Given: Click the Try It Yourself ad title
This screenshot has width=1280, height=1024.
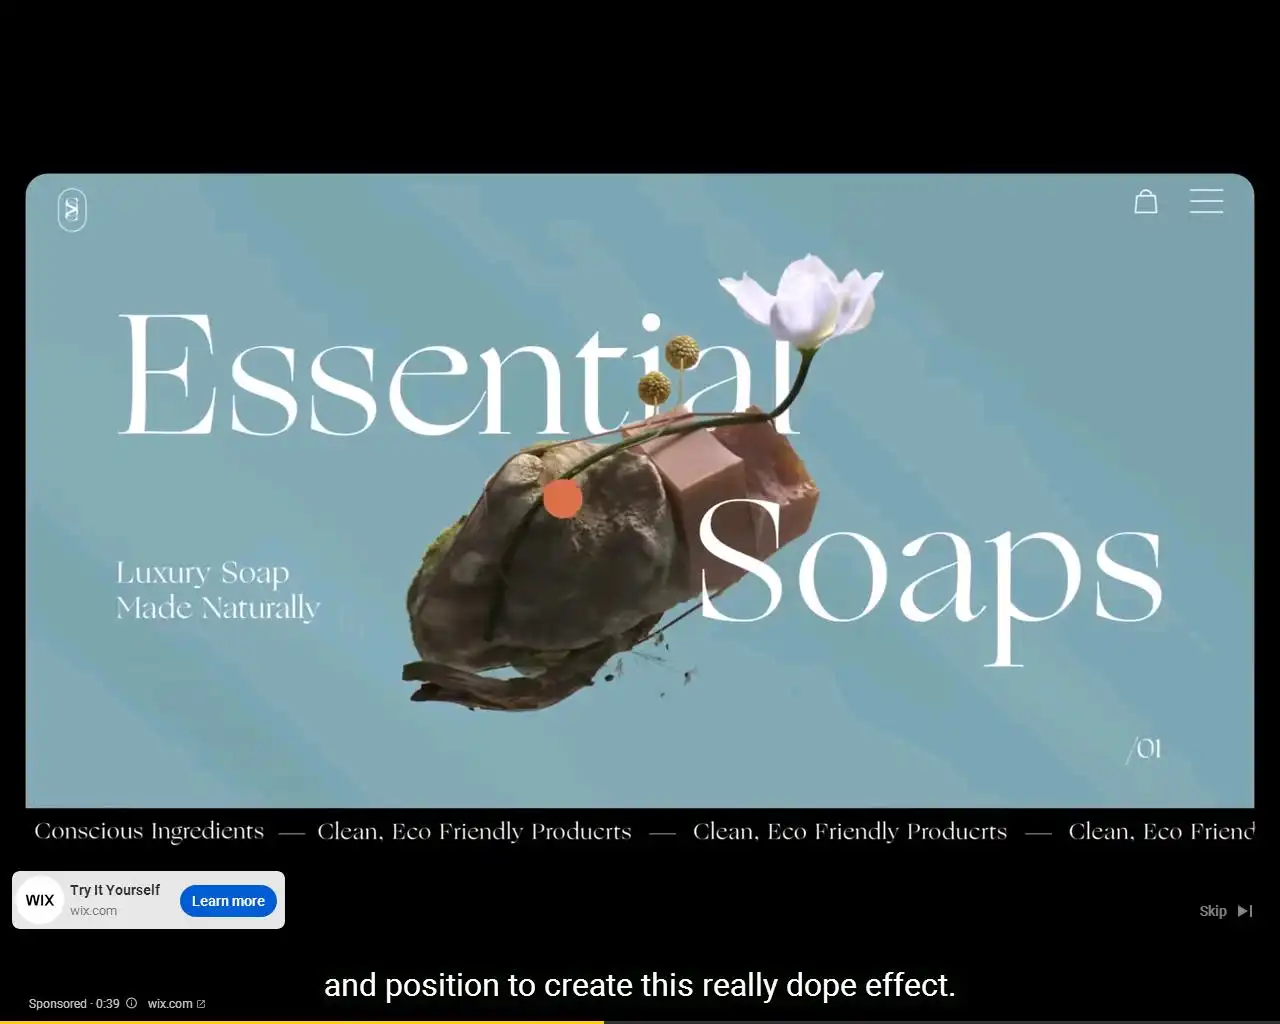Looking at the screenshot, I should tap(115, 890).
